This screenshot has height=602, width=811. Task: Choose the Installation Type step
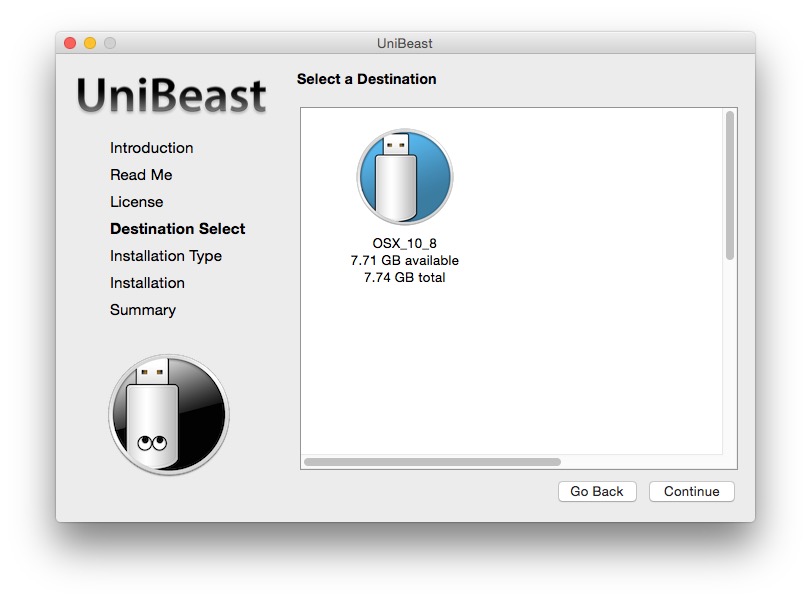click(x=165, y=256)
